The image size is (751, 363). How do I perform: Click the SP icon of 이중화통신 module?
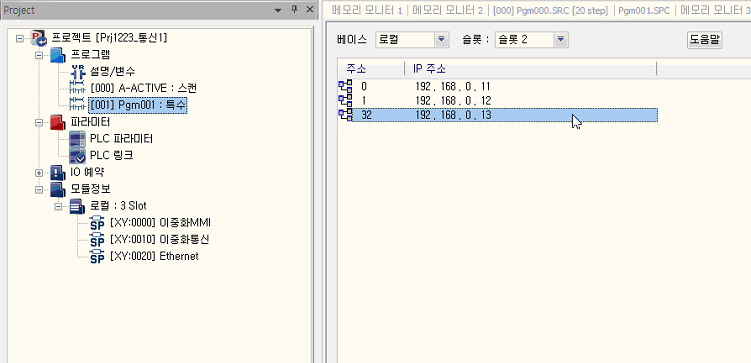pos(97,239)
